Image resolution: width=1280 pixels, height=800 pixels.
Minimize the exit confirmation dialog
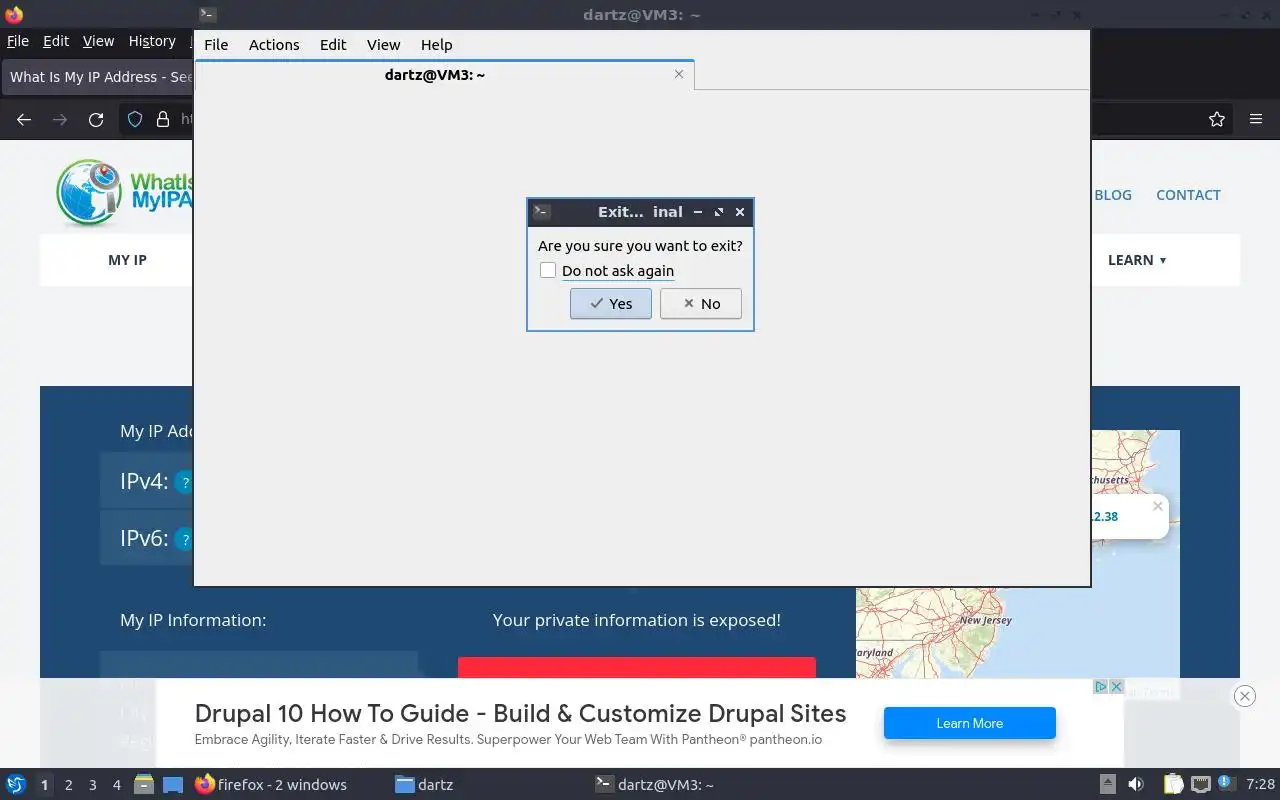click(x=698, y=212)
